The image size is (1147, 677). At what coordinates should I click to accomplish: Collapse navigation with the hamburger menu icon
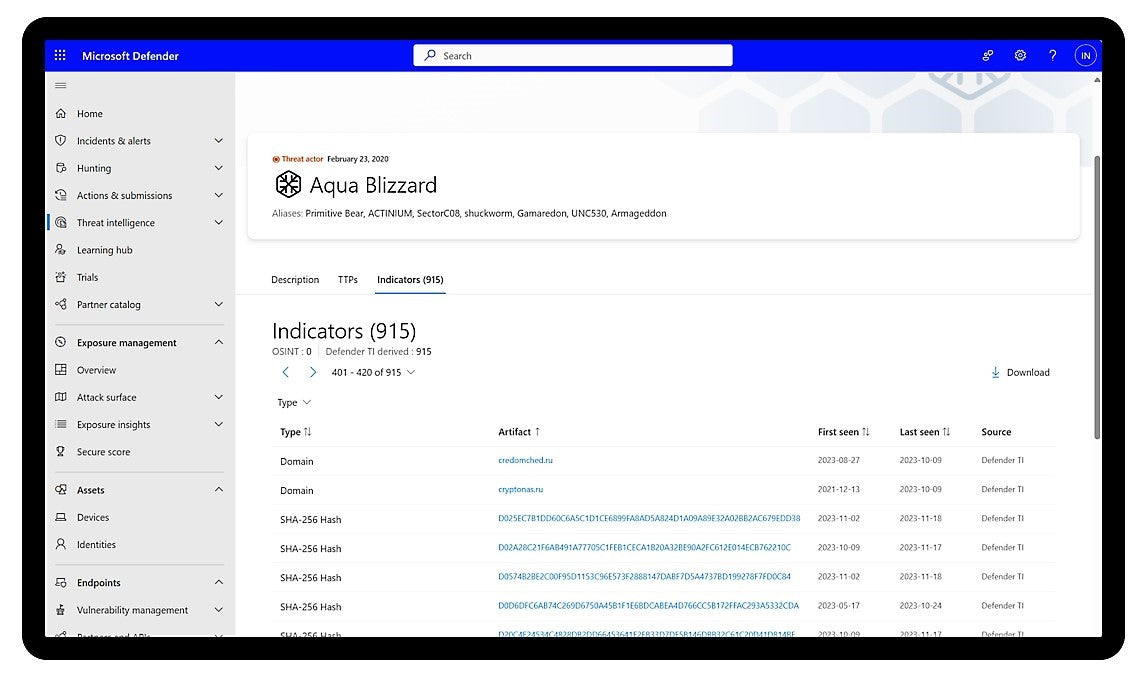tap(61, 86)
